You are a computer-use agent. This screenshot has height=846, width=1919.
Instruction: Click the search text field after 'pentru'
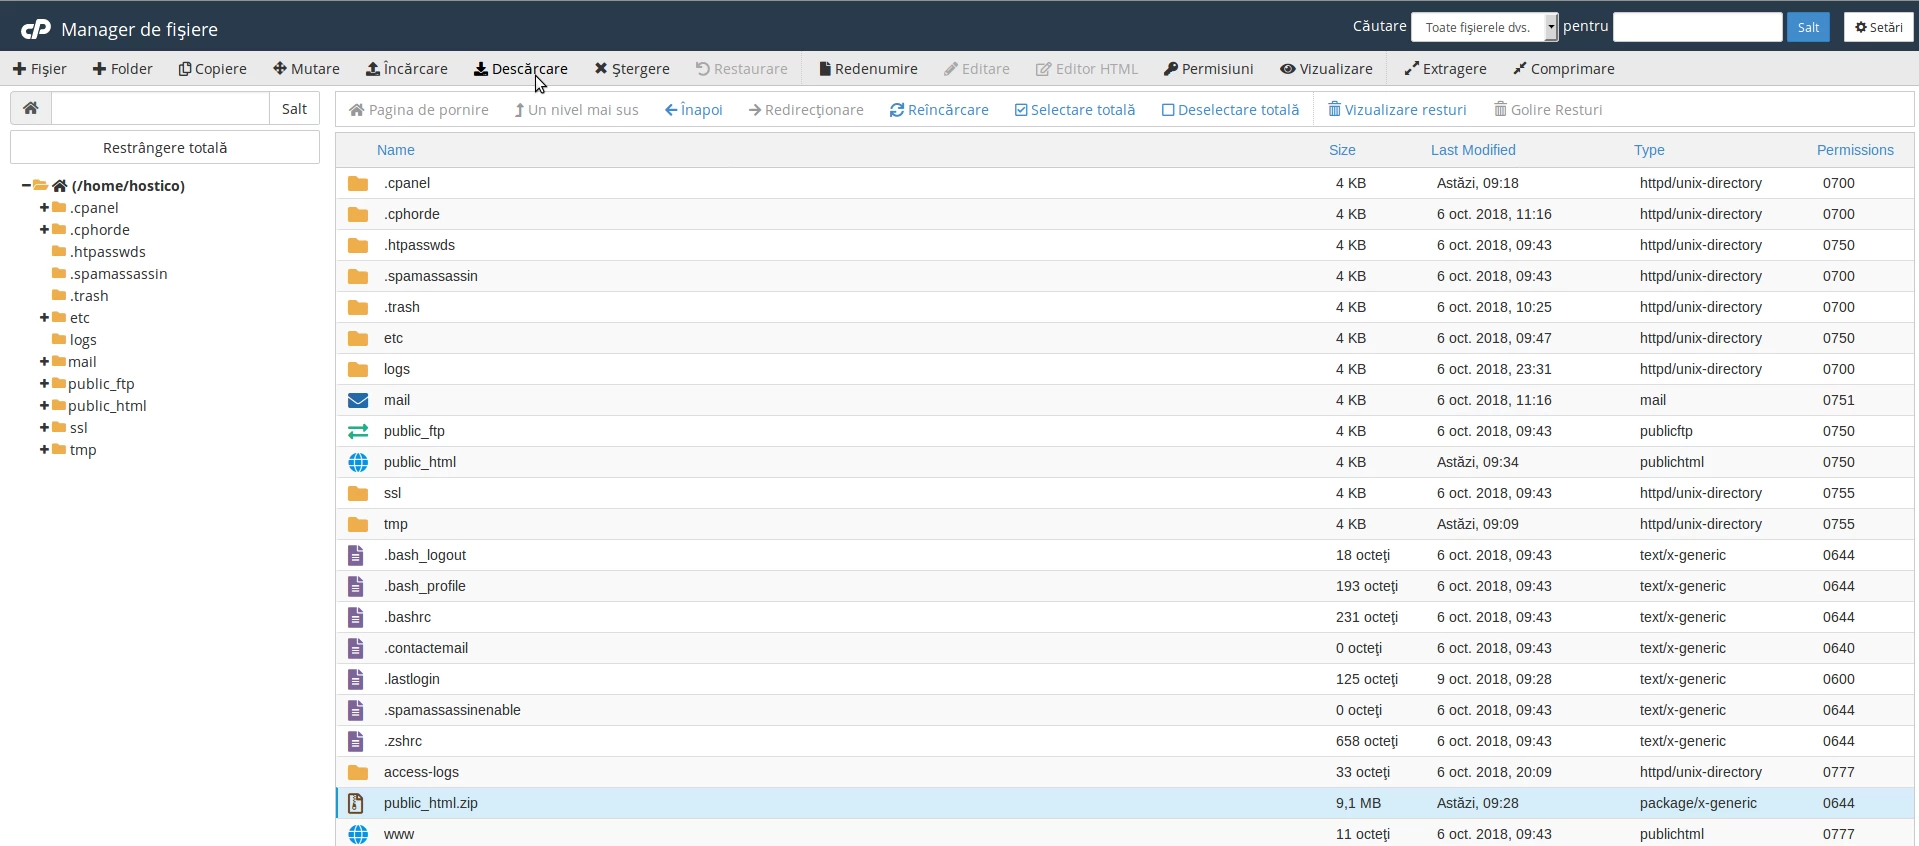(x=1697, y=27)
